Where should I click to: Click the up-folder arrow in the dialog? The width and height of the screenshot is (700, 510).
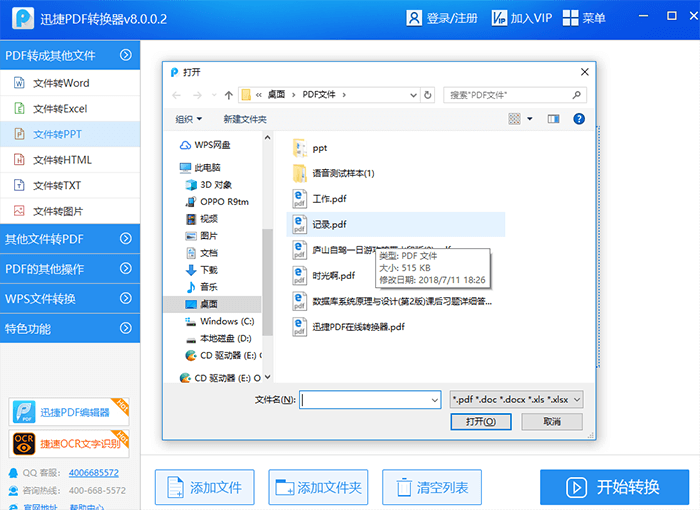coord(229,95)
